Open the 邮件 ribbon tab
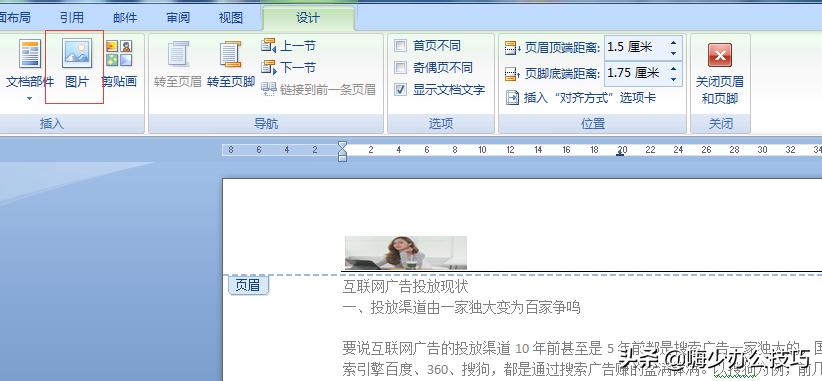The width and height of the screenshot is (822, 381). click(x=125, y=18)
